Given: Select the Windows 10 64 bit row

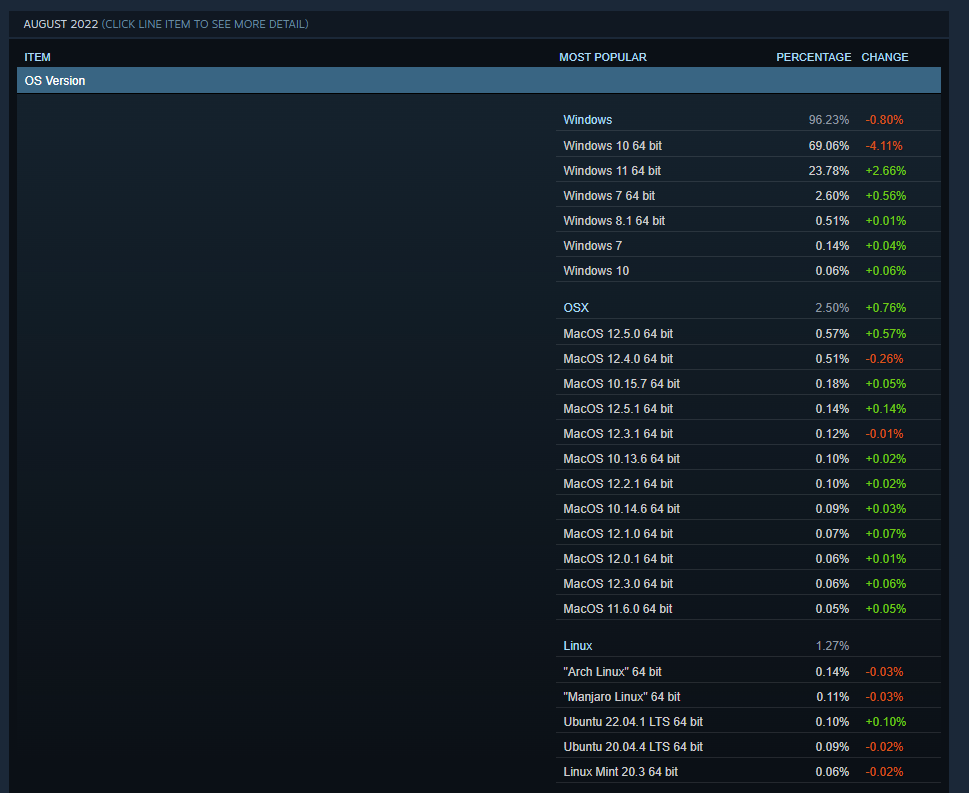Looking at the screenshot, I should pos(612,146).
